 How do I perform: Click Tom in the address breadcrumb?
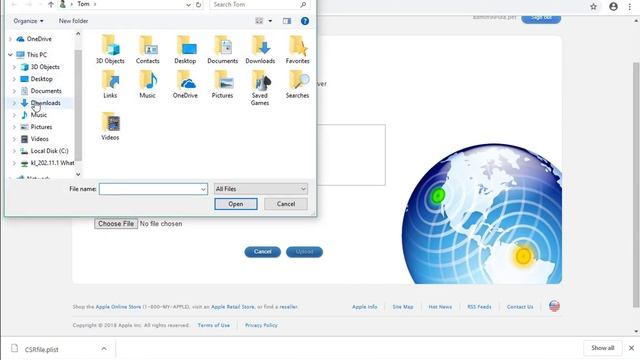tap(83, 4)
